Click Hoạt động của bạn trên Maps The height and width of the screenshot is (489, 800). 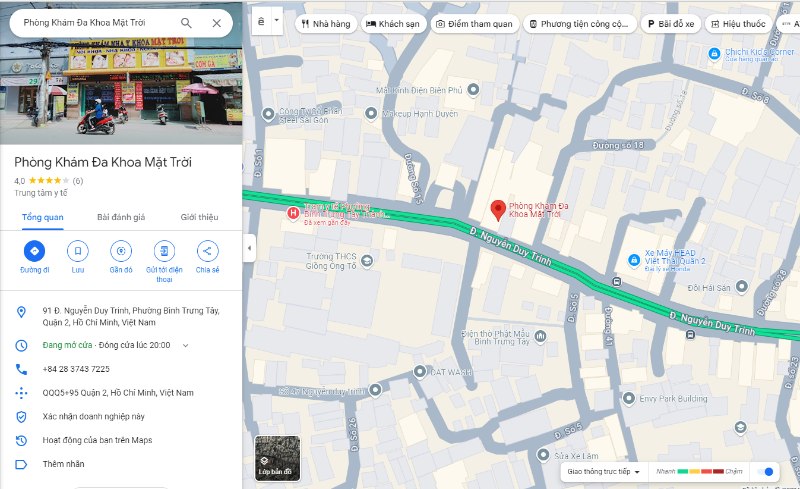click(x=97, y=440)
